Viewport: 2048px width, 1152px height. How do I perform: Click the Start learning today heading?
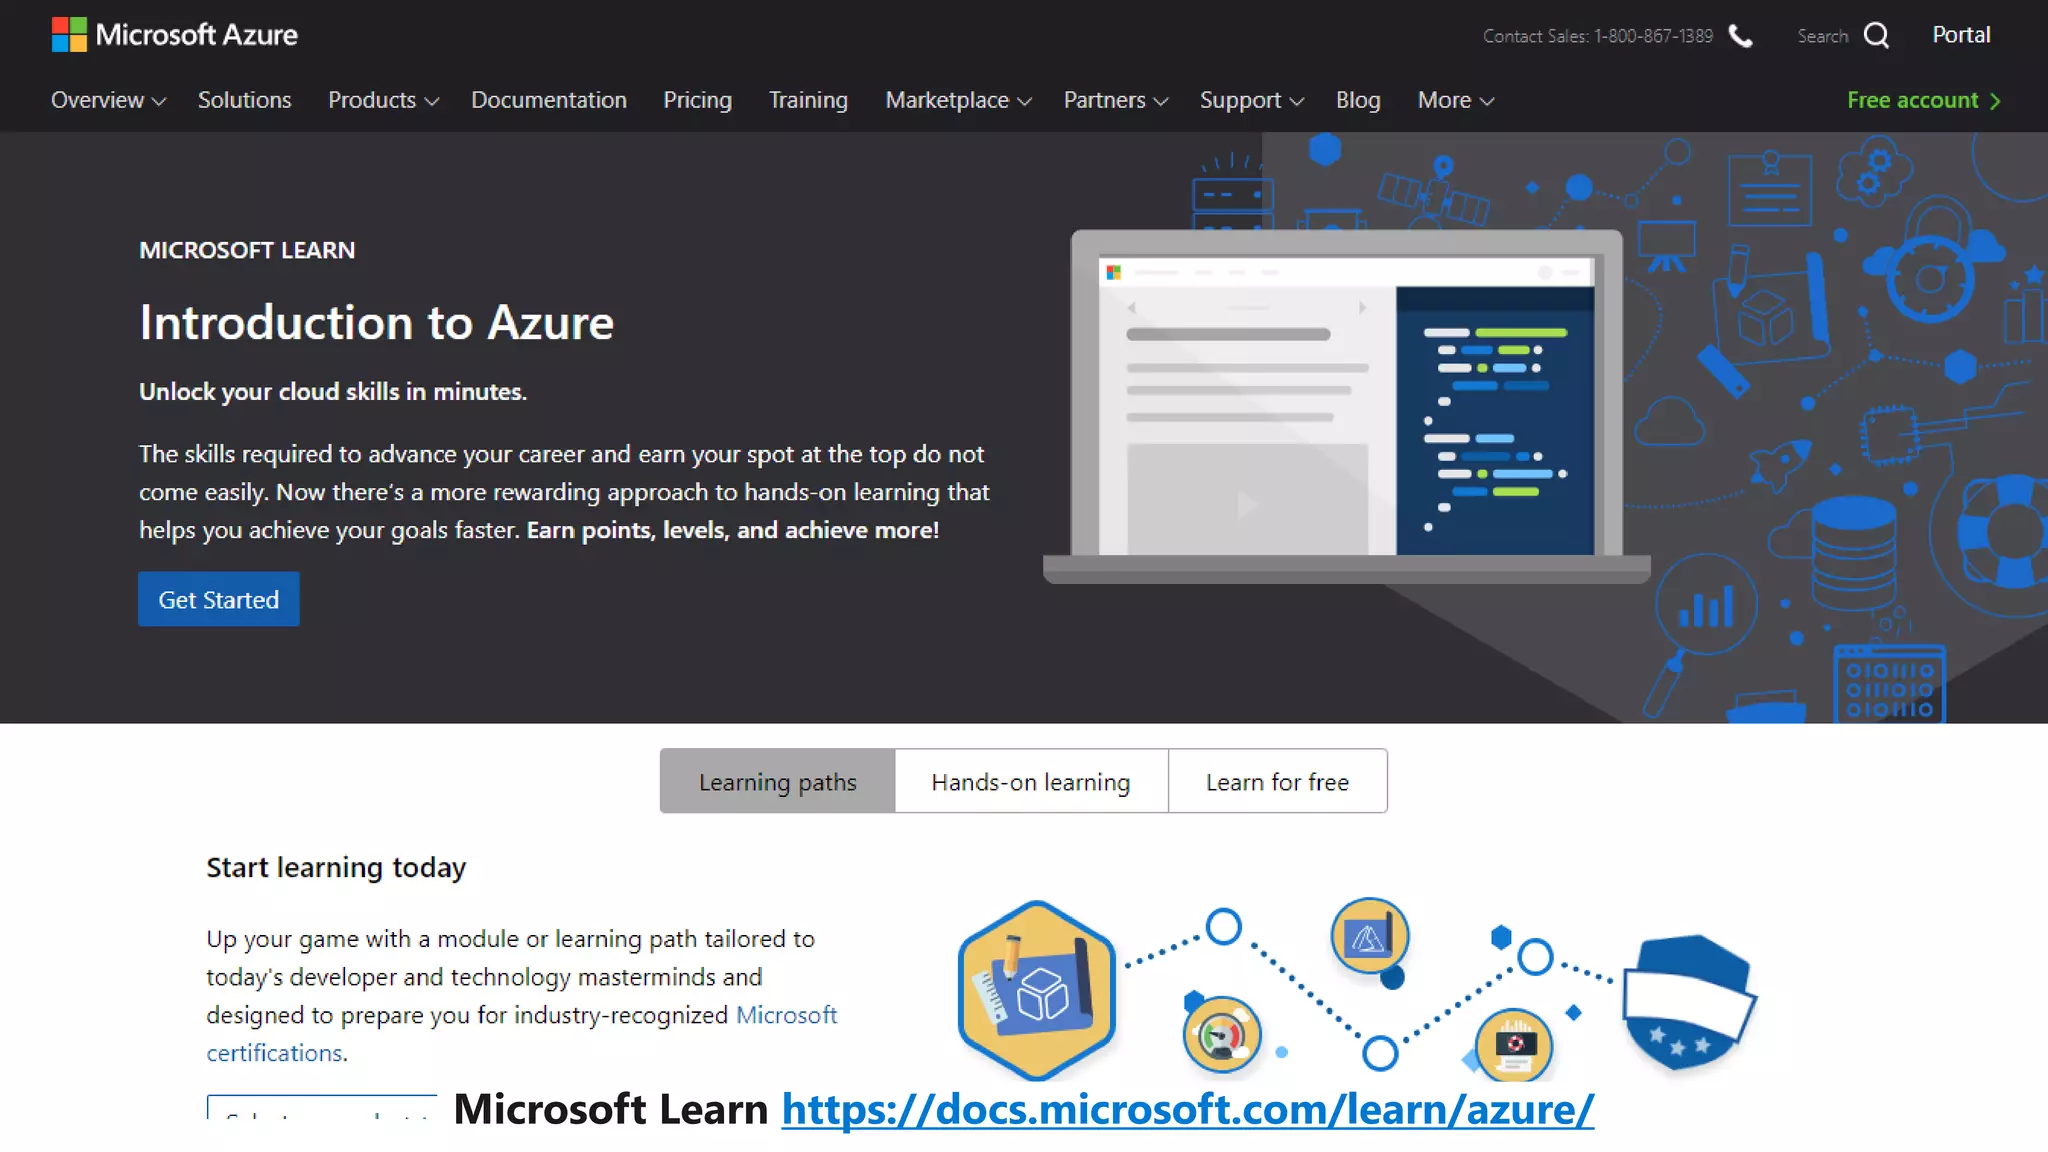coord(336,867)
